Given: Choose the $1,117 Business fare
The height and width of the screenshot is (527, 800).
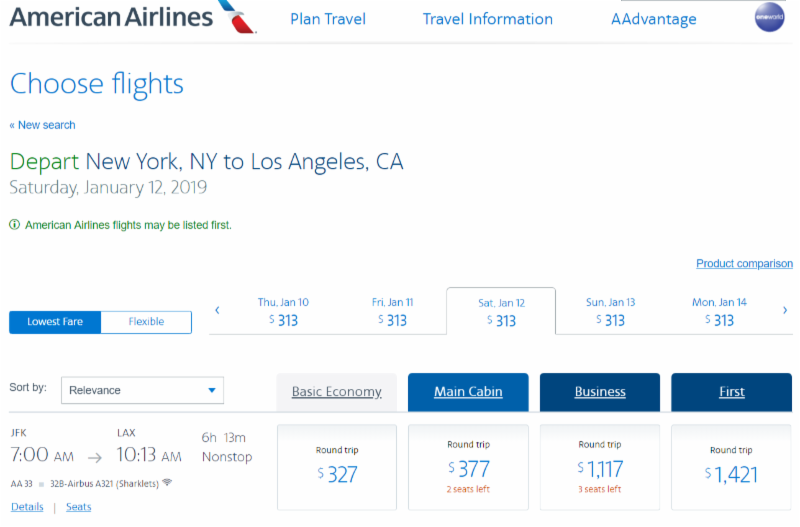Looking at the screenshot, I should click(x=600, y=467).
